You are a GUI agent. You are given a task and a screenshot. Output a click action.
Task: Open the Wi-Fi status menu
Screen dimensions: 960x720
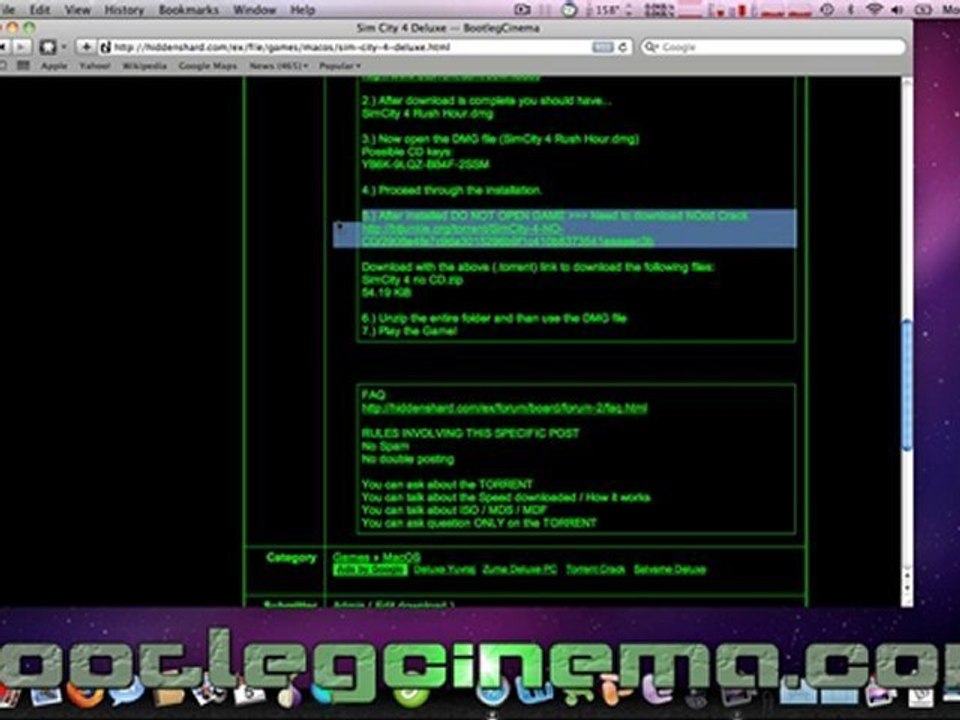[874, 9]
